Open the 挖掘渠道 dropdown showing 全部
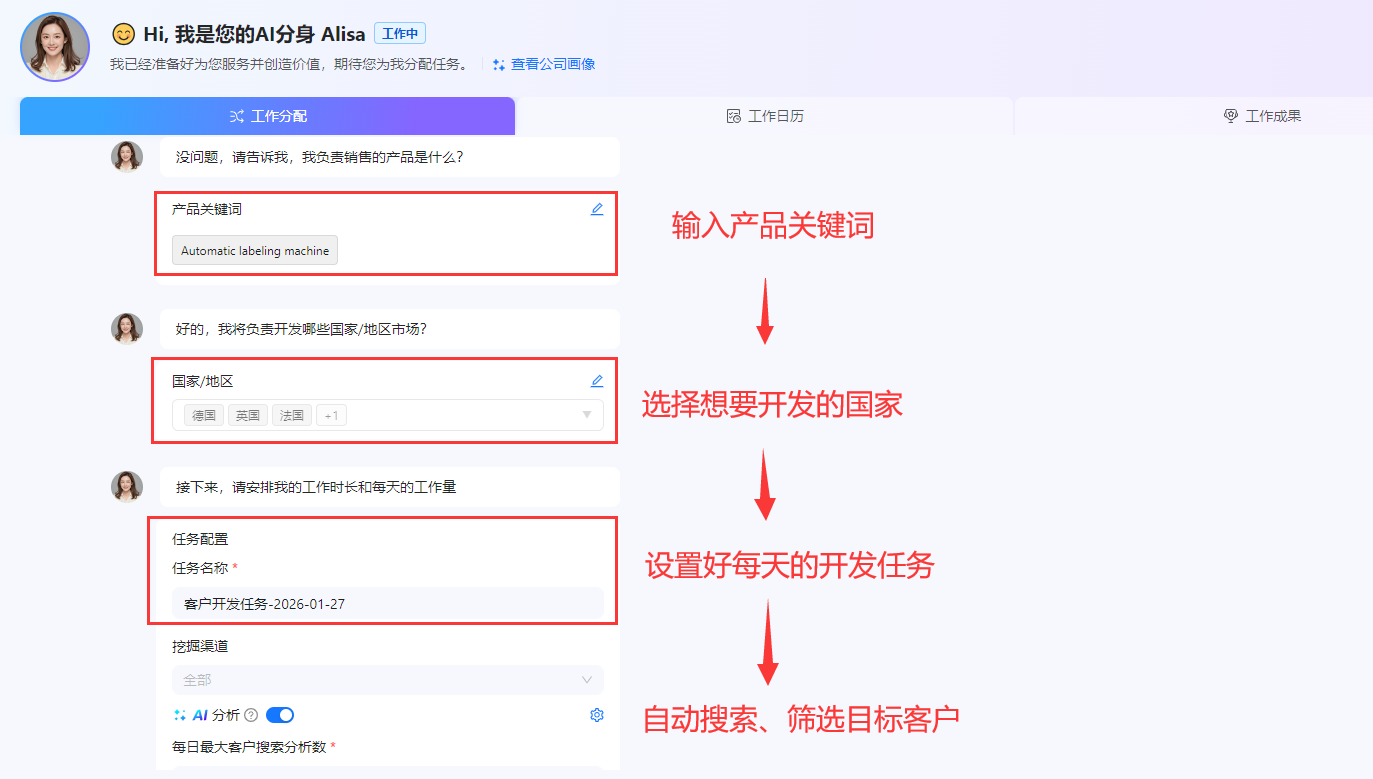The image size is (1373, 779). pos(387,680)
